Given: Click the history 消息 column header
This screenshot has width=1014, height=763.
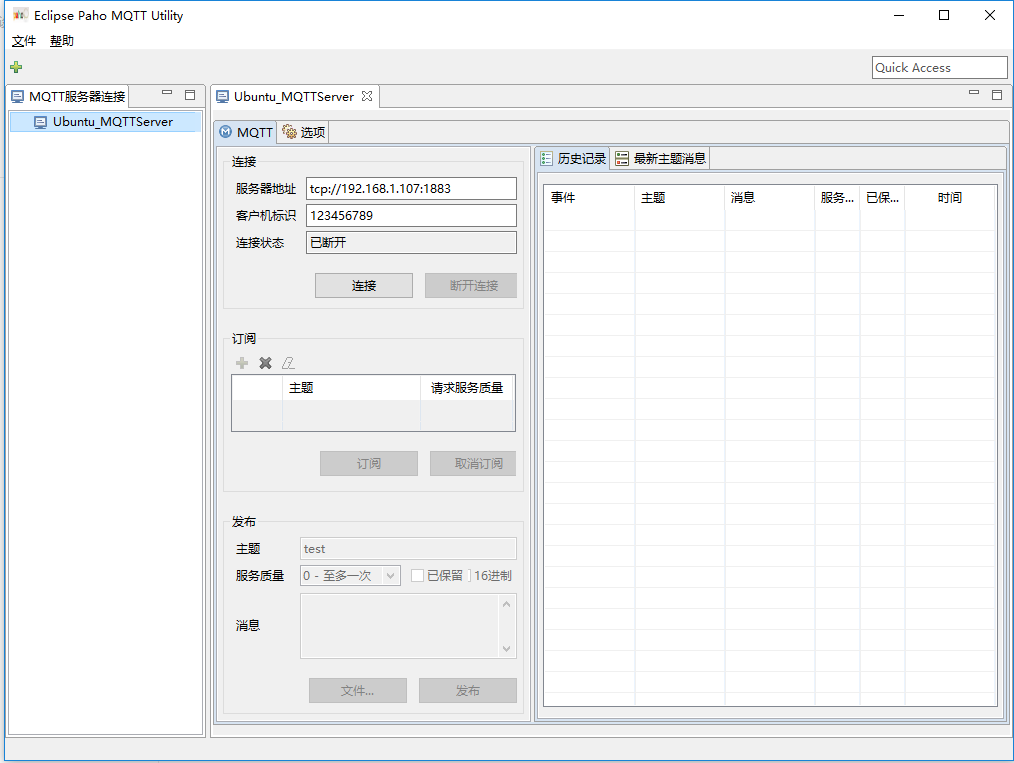Looking at the screenshot, I should click(770, 198).
